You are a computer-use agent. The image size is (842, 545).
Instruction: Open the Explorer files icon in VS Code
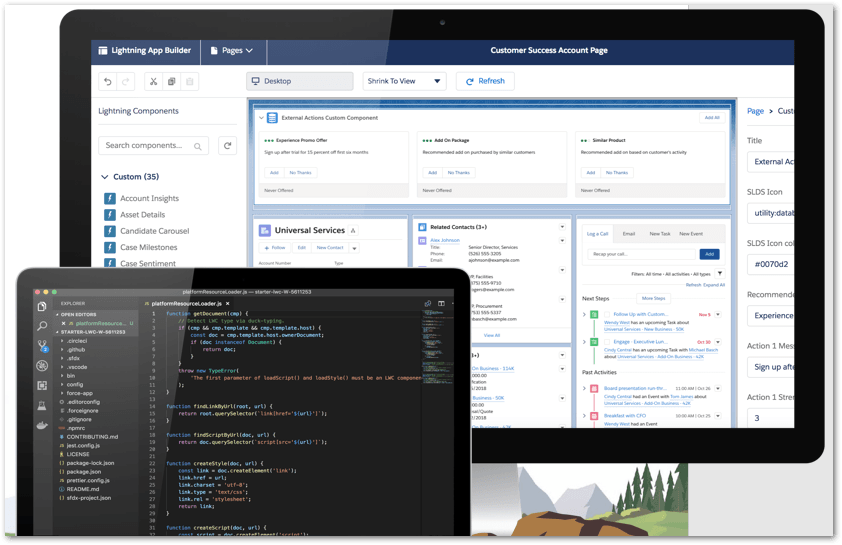[x=42, y=306]
